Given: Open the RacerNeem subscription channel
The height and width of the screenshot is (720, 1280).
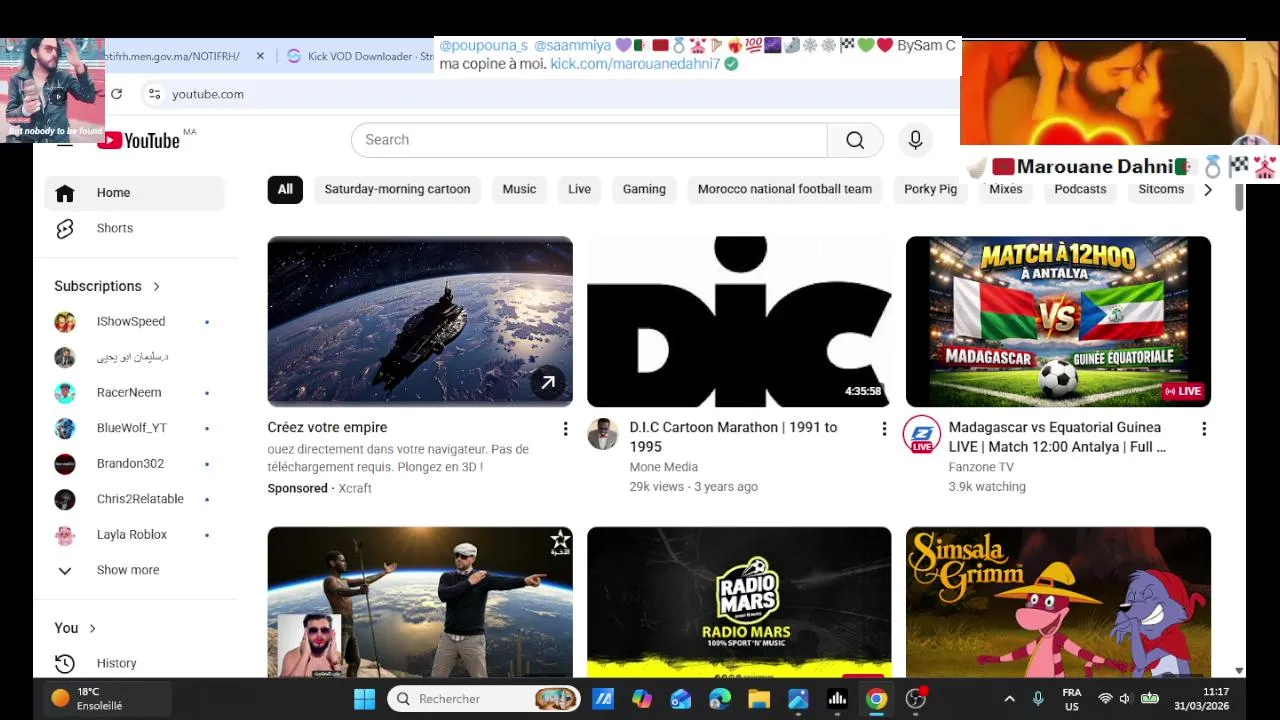Looking at the screenshot, I should point(134,393).
